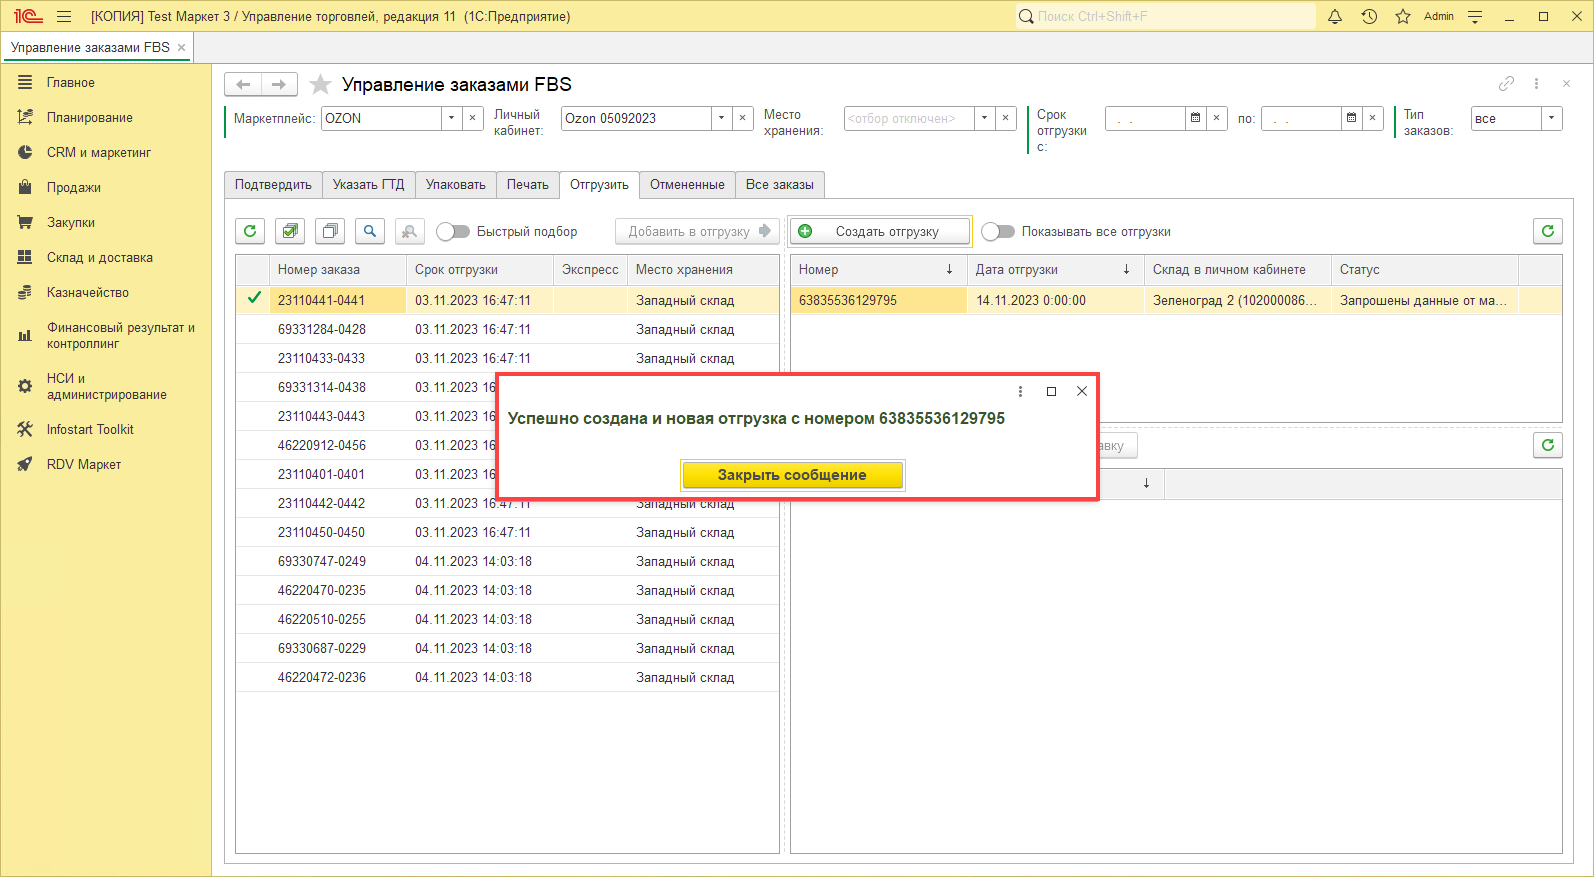Expand the Маркетплейс dropdown
1594x877 pixels.
coord(451,118)
